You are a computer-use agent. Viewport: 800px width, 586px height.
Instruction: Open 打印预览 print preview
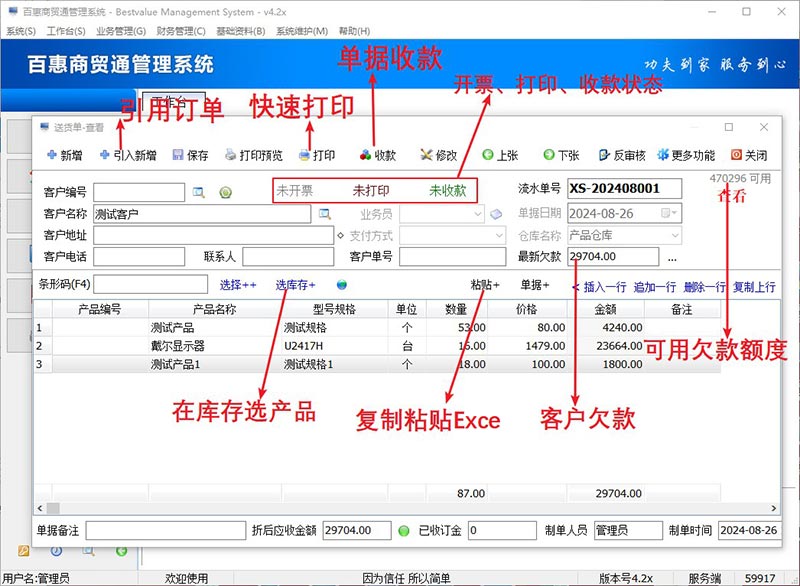[254, 155]
